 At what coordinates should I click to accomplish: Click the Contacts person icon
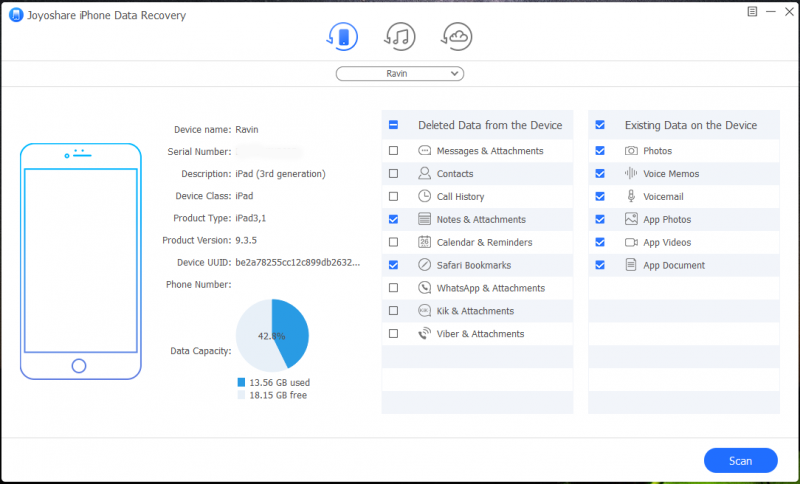(424, 174)
